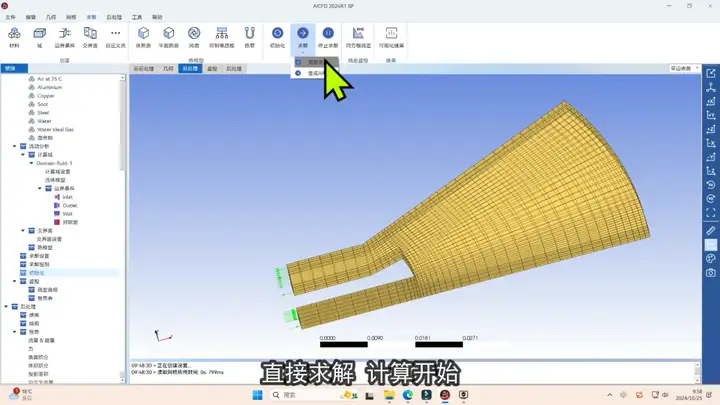This screenshot has height=405, width=720.
Task: Open the 后处理 menu in menu bar
Action: click(x=114, y=17)
